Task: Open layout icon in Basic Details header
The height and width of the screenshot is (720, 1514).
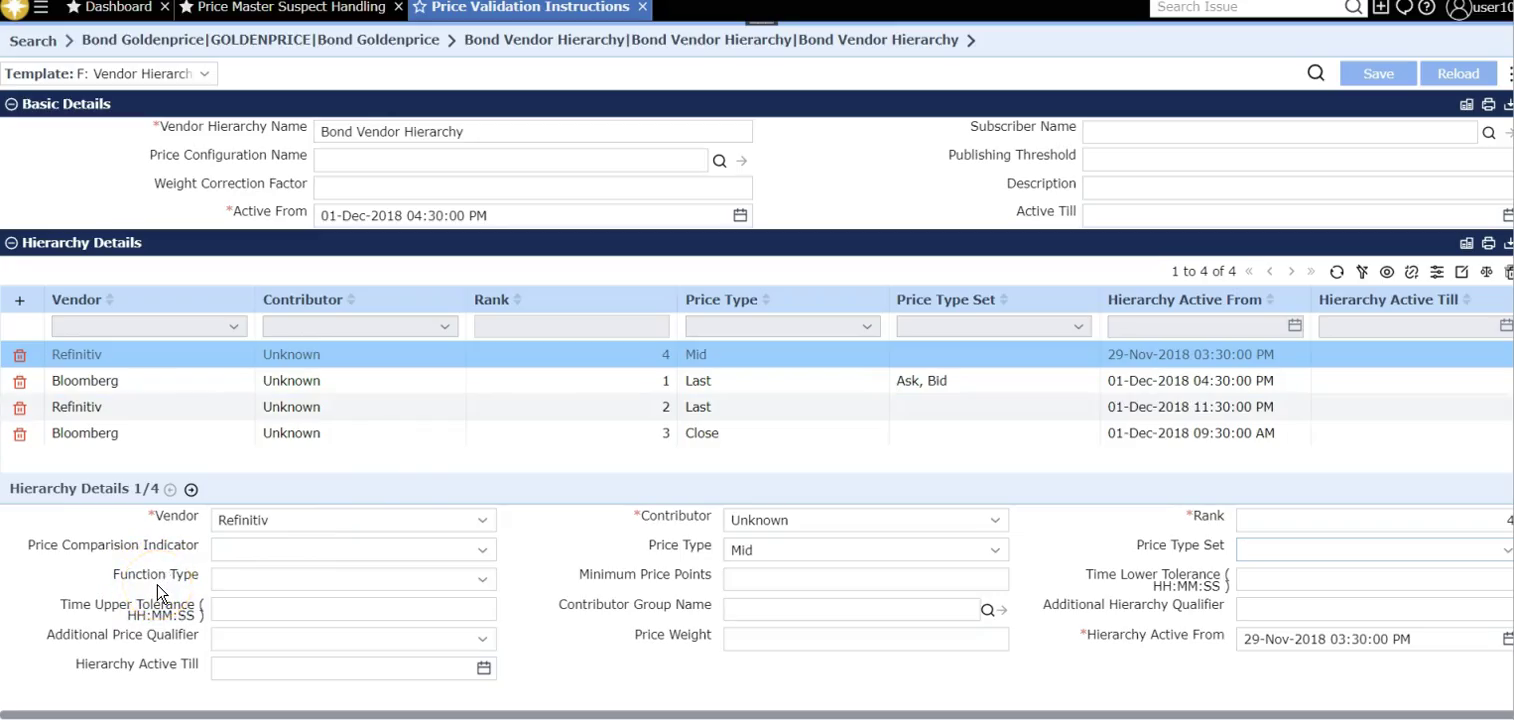Action: pos(1467,104)
